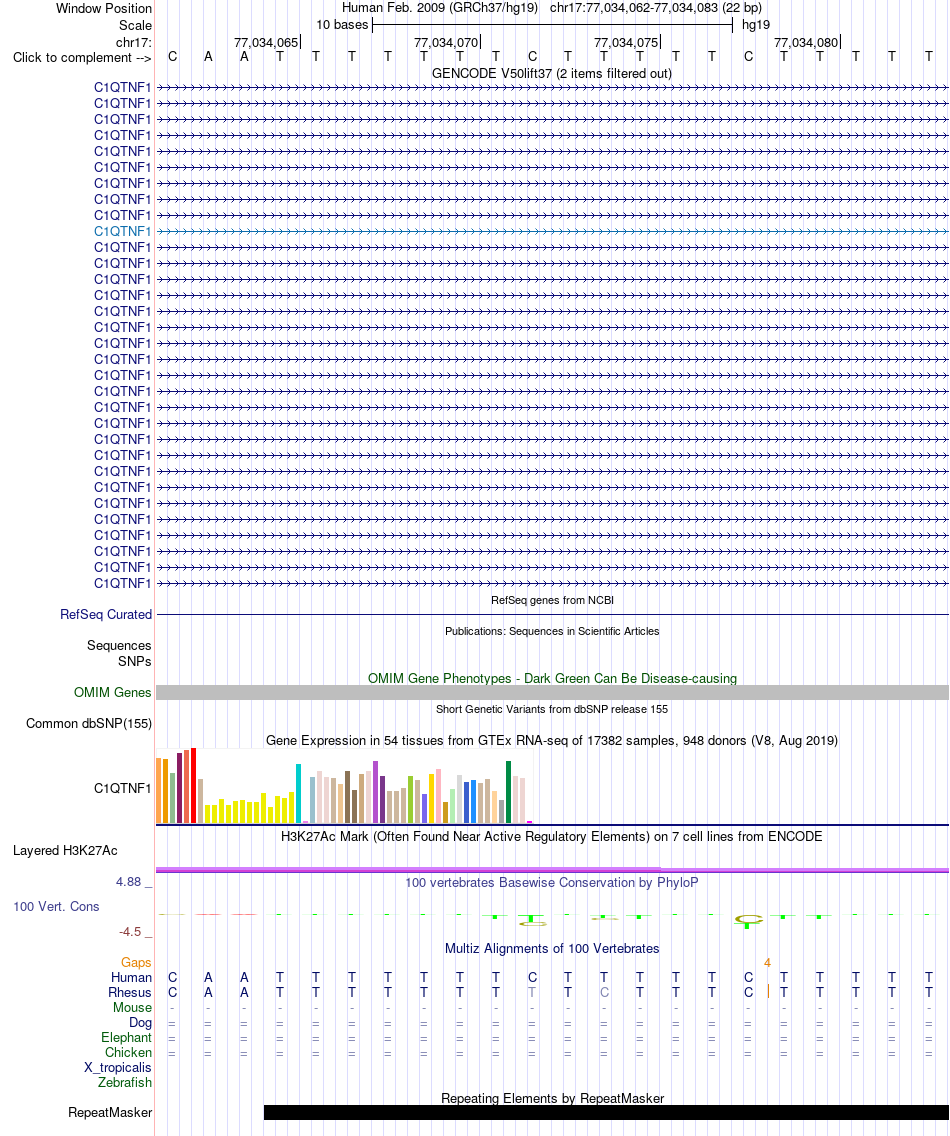Click the orange Gaps label
This screenshot has height=1136, width=950.
(x=136, y=962)
